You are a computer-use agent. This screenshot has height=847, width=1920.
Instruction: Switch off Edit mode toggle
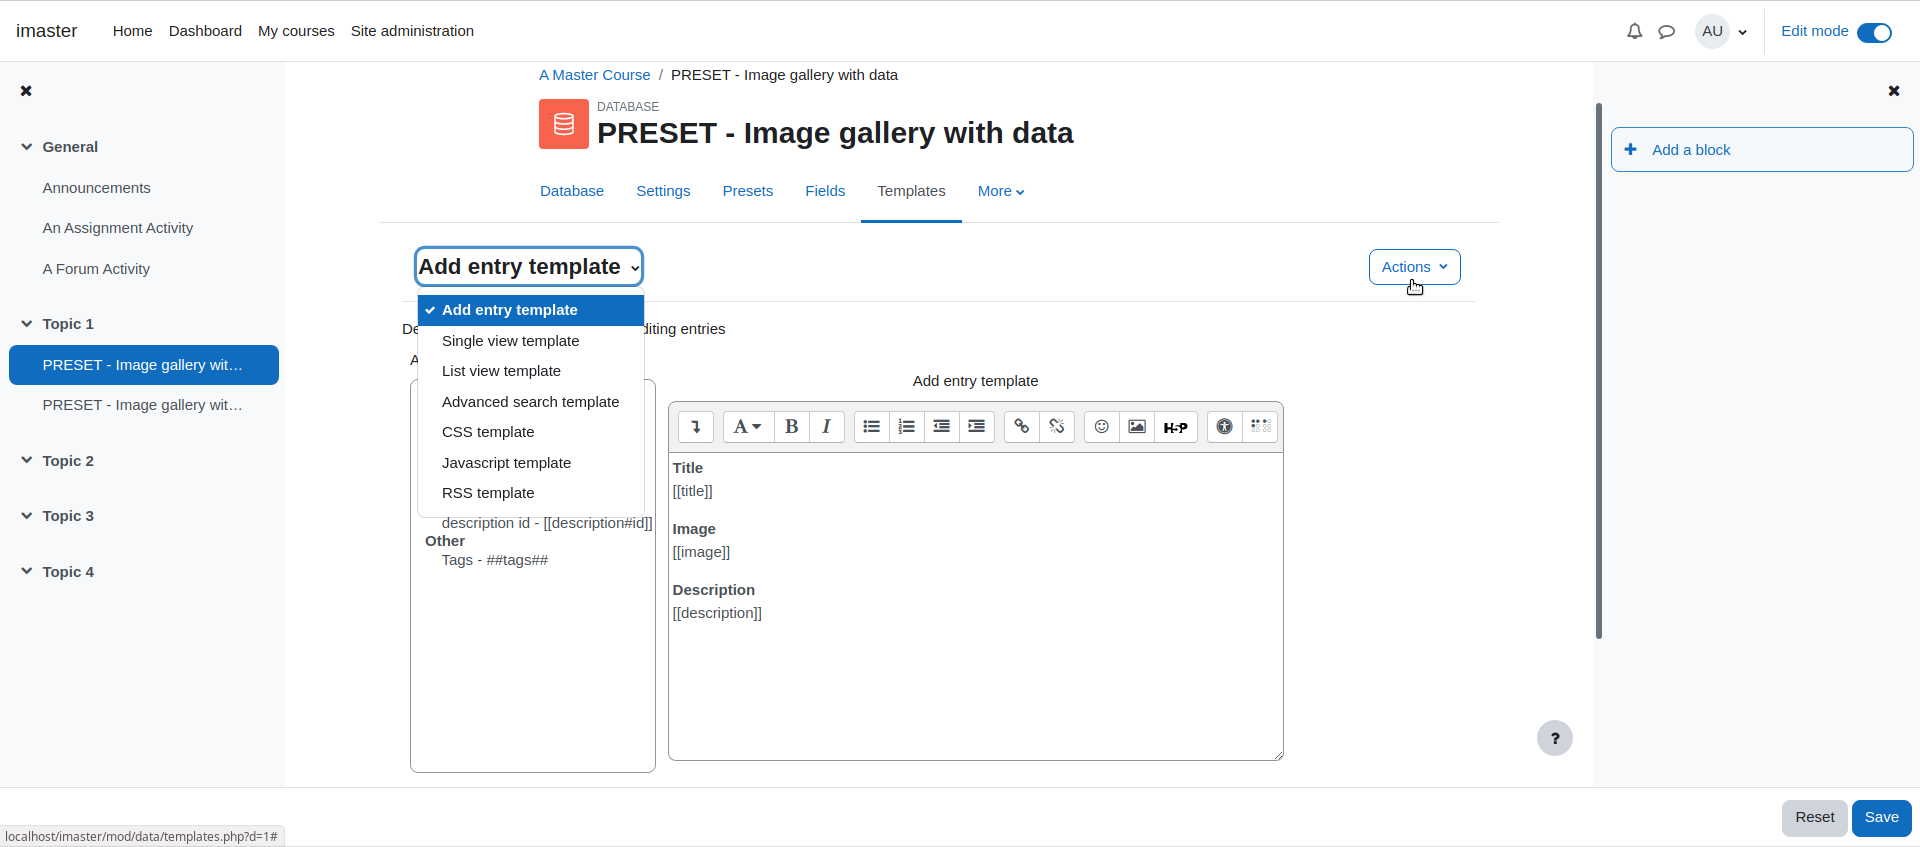[1874, 32]
